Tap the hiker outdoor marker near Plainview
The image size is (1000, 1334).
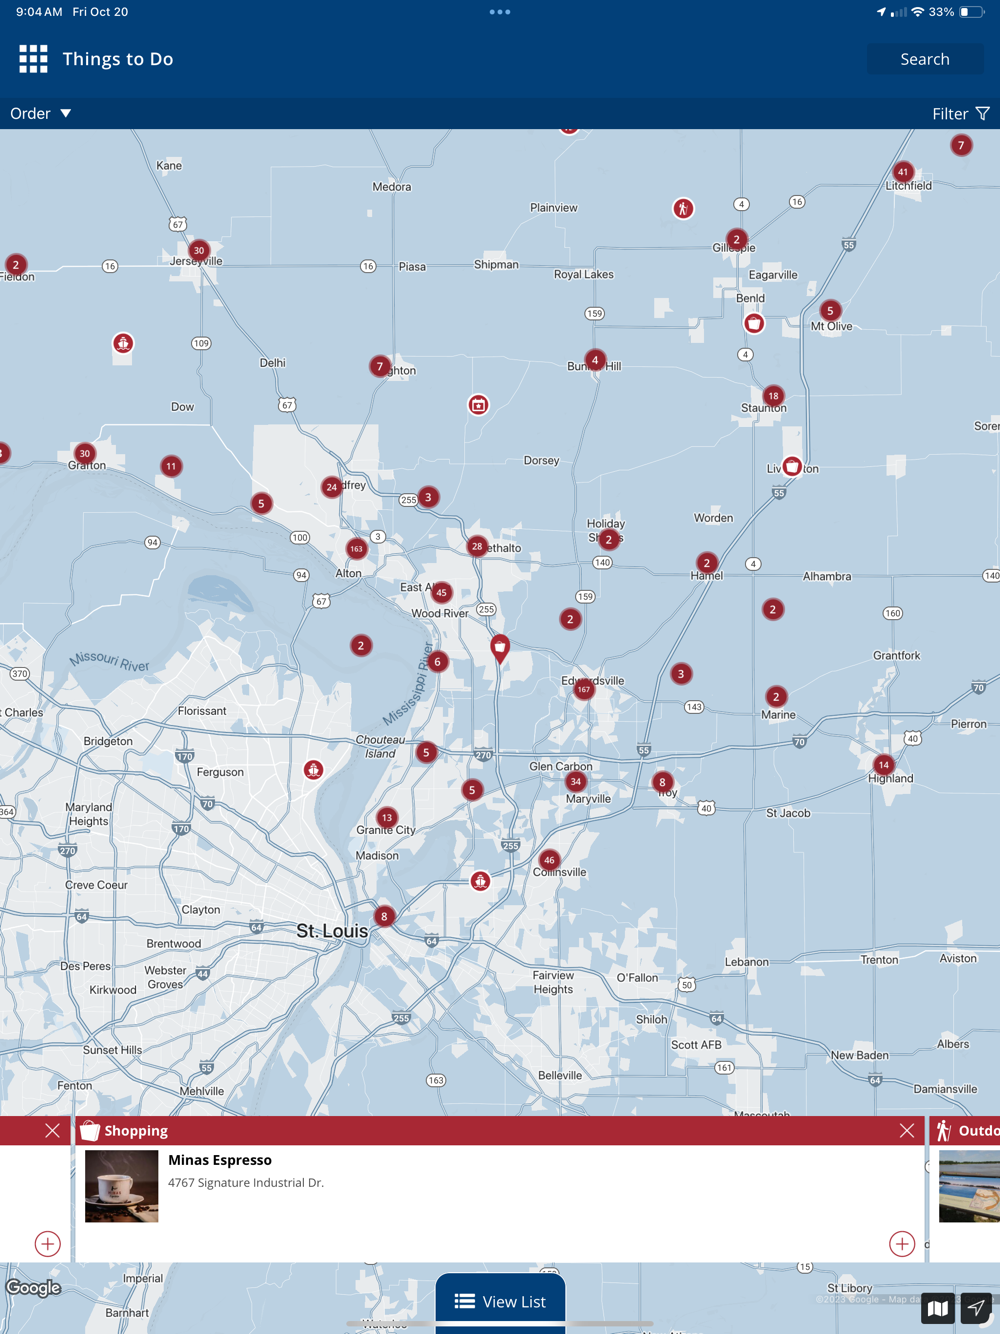click(x=683, y=208)
